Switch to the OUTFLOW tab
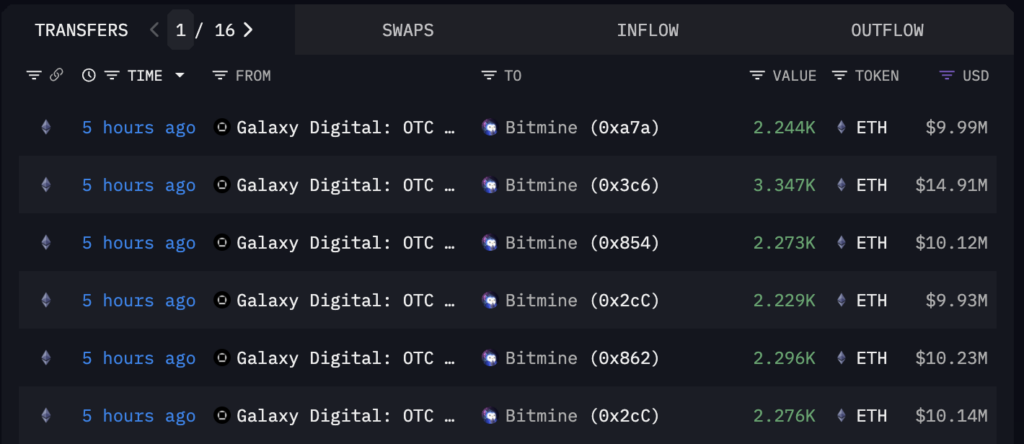Image resolution: width=1024 pixels, height=444 pixels. point(888,30)
